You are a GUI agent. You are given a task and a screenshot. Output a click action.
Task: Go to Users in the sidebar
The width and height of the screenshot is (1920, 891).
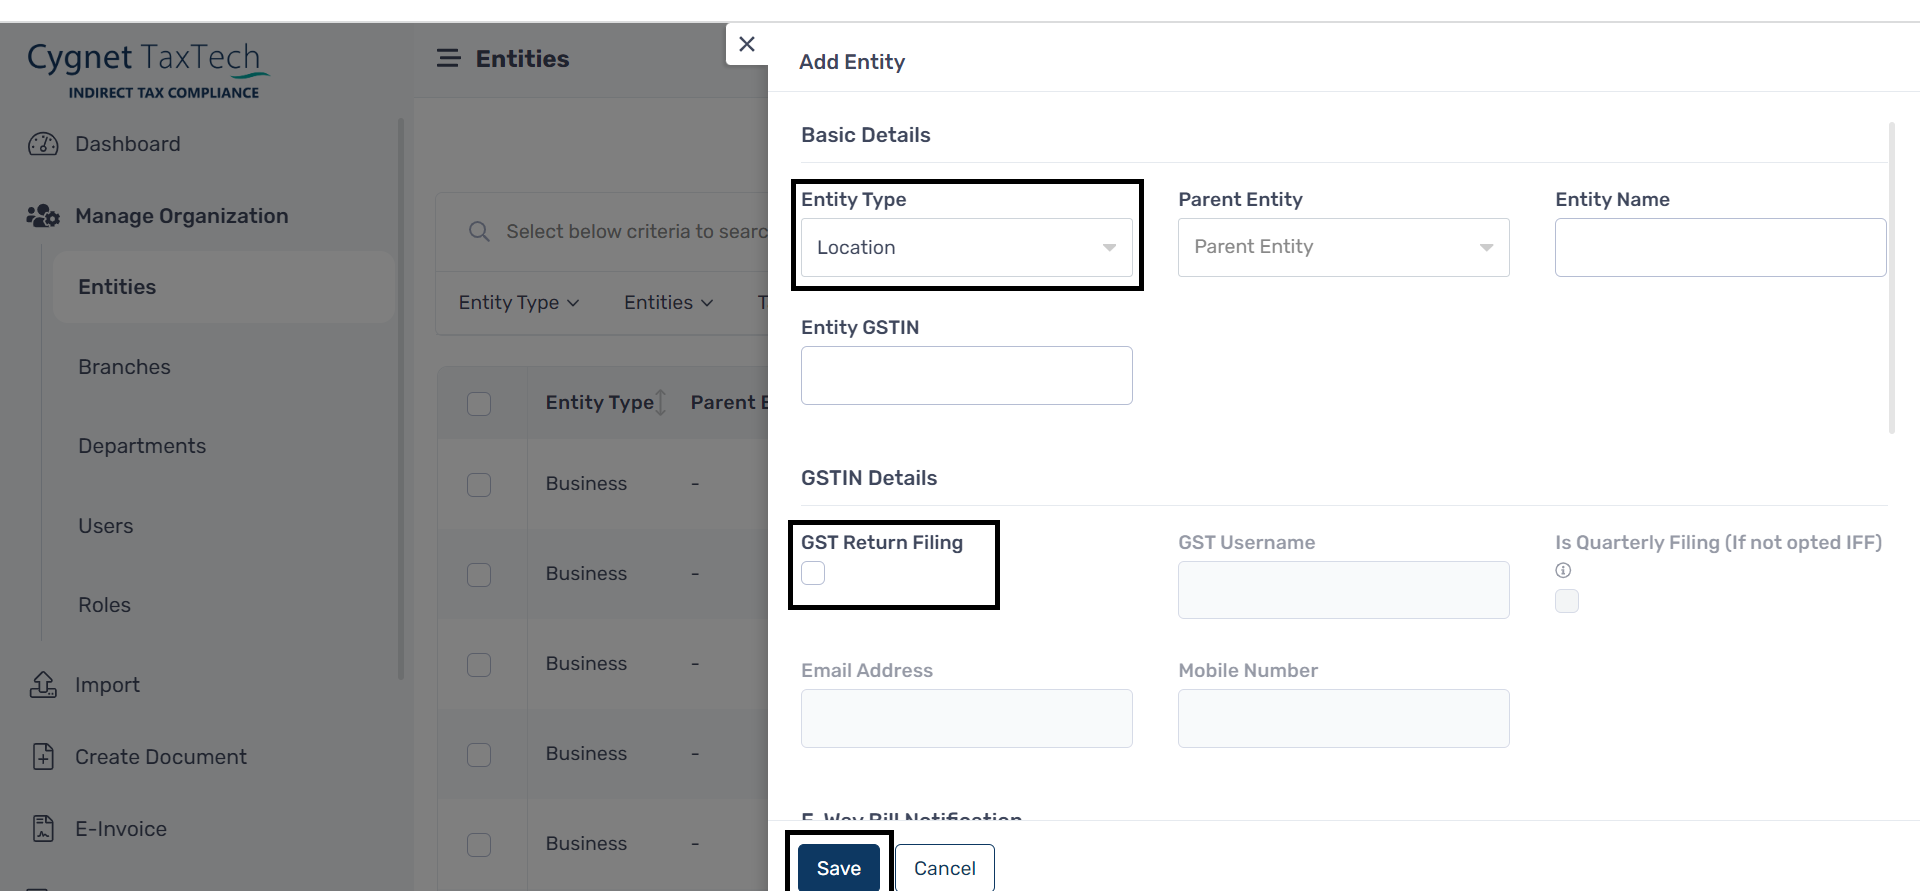coord(106,526)
